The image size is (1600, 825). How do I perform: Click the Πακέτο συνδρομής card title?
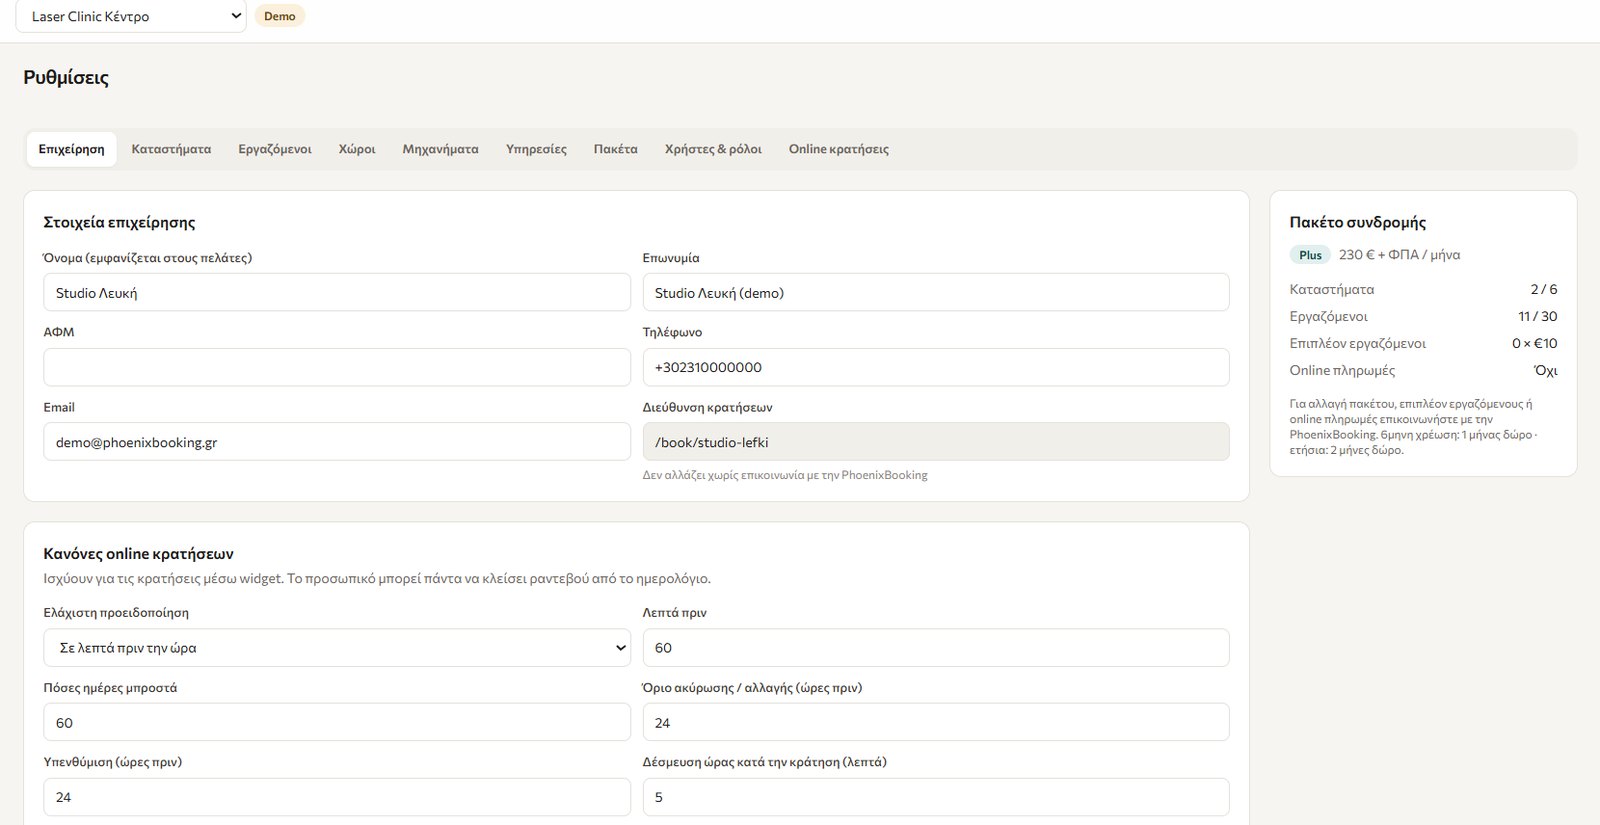pos(1357,222)
